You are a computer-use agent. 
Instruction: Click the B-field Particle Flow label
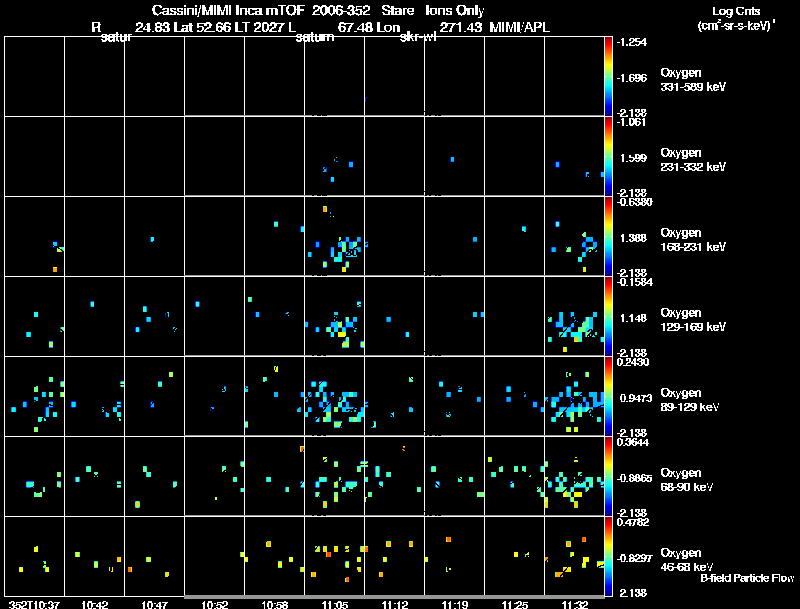coord(747,578)
